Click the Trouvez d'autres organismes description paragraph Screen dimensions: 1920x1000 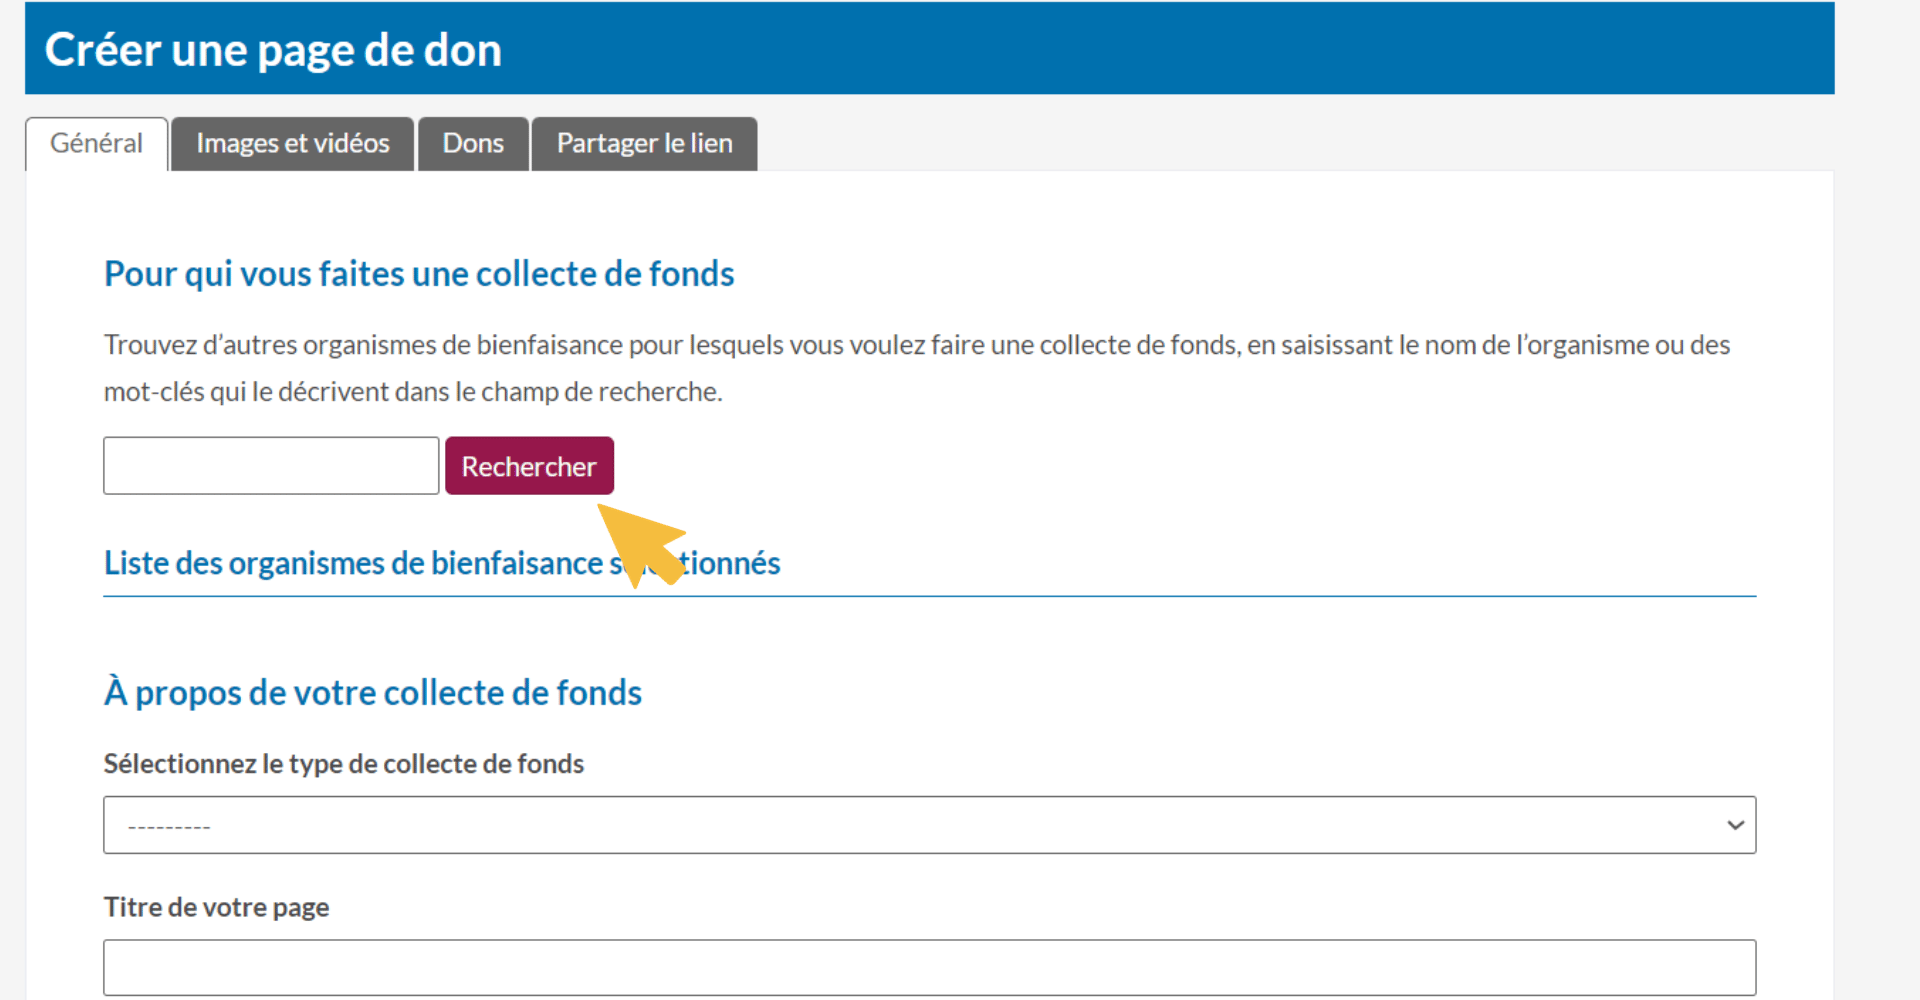pos(916,368)
